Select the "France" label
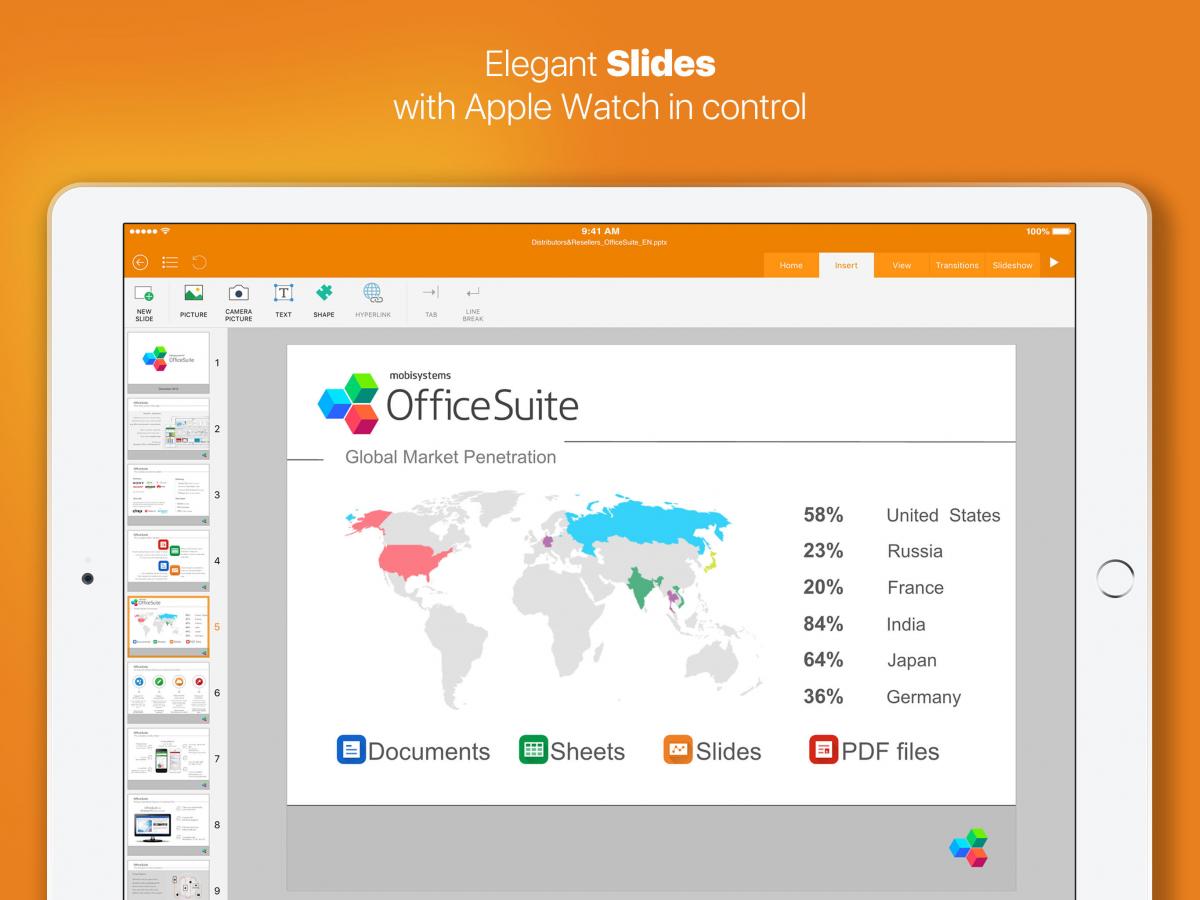The image size is (1200, 900). pos(915,588)
